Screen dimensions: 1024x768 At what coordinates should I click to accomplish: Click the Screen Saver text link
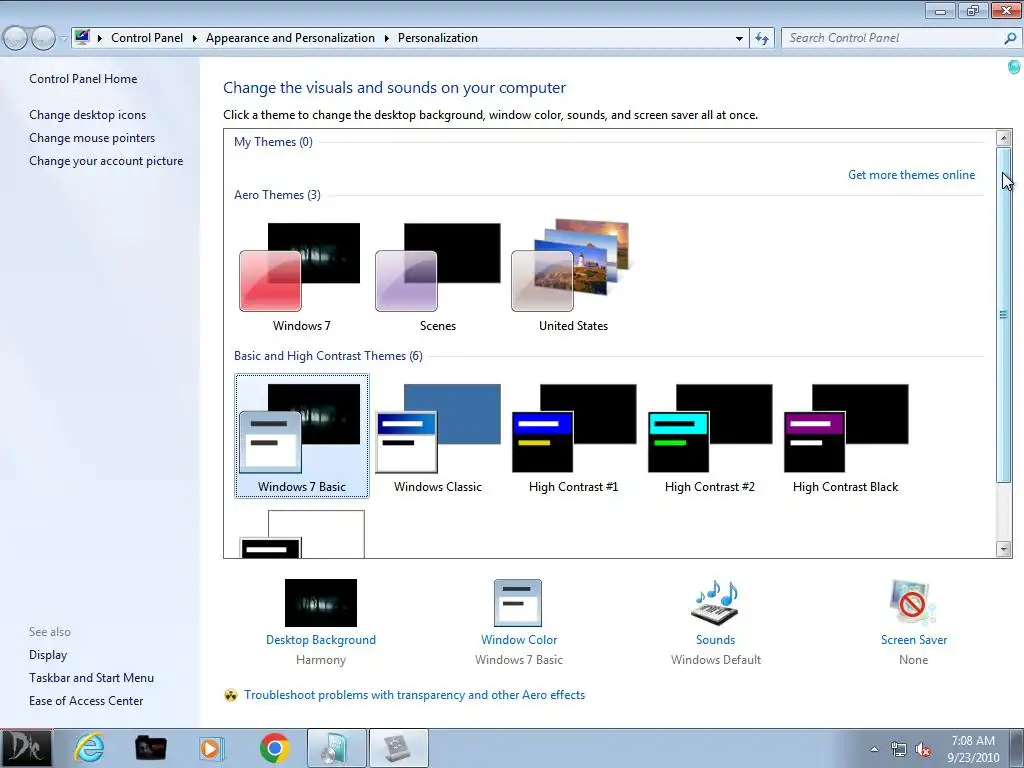pyautogui.click(x=913, y=640)
